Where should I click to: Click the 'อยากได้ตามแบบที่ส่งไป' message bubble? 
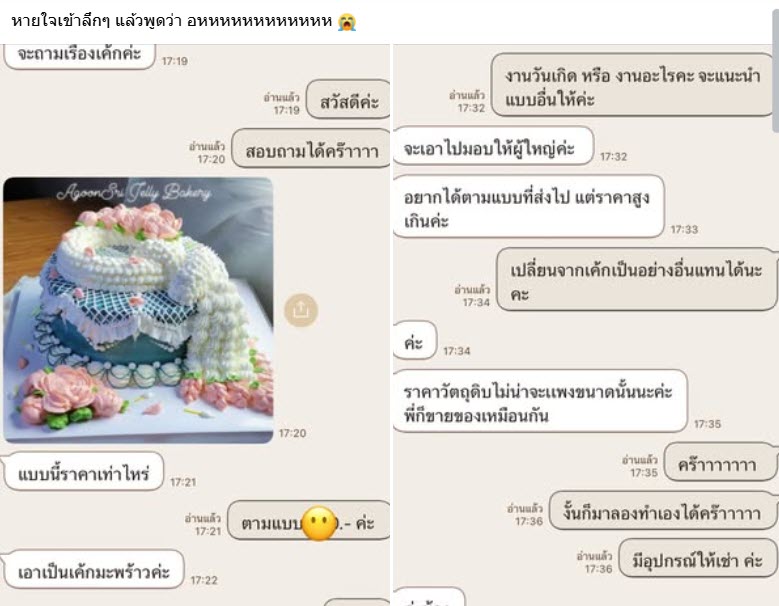(529, 206)
